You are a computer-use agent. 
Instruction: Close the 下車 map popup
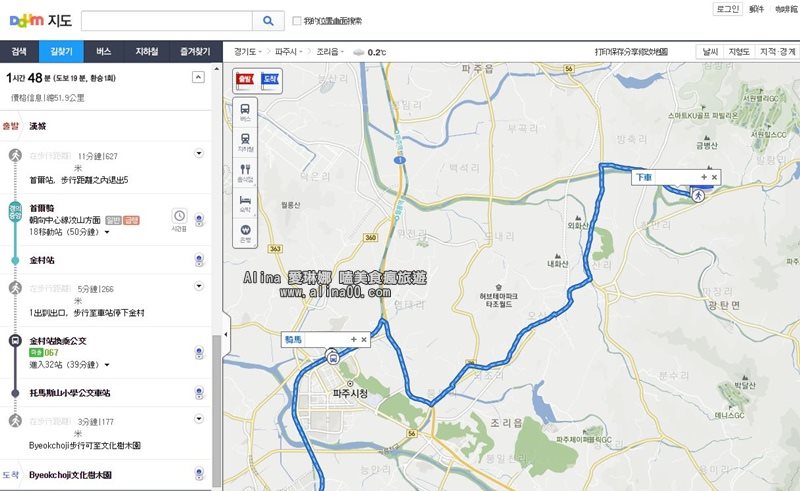(714, 177)
